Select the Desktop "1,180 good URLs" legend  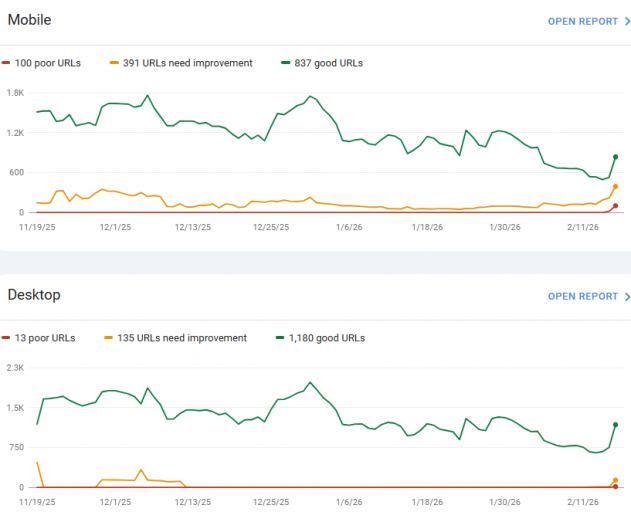(x=327, y=338)
